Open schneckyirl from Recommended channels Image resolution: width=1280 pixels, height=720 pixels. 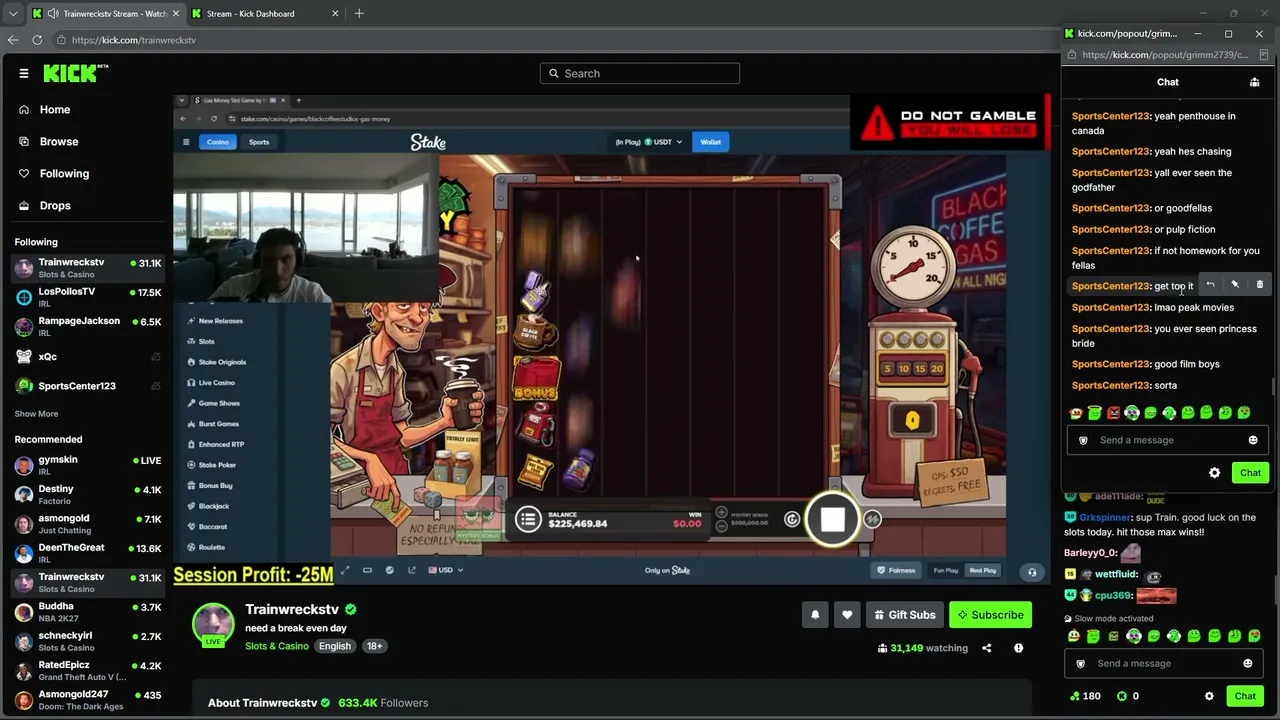[x=87, y=641]
